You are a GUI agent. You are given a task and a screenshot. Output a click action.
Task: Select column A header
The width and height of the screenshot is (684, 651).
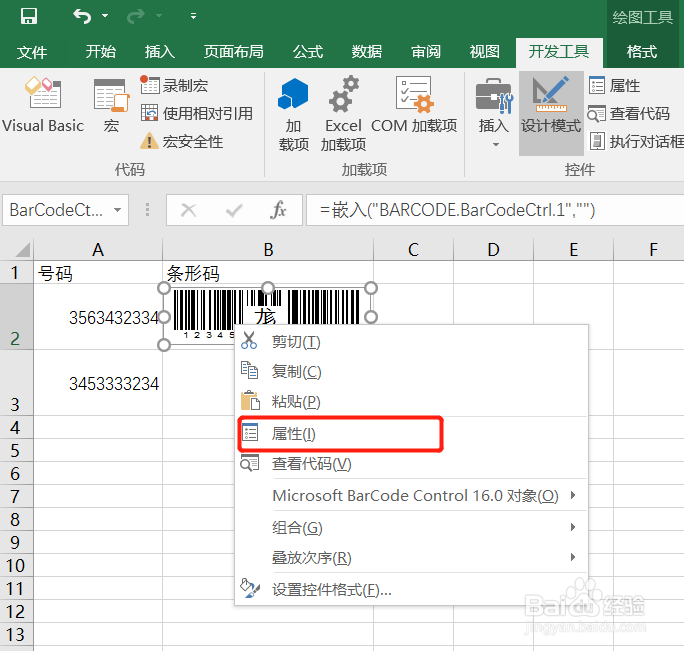coord(98,250)
